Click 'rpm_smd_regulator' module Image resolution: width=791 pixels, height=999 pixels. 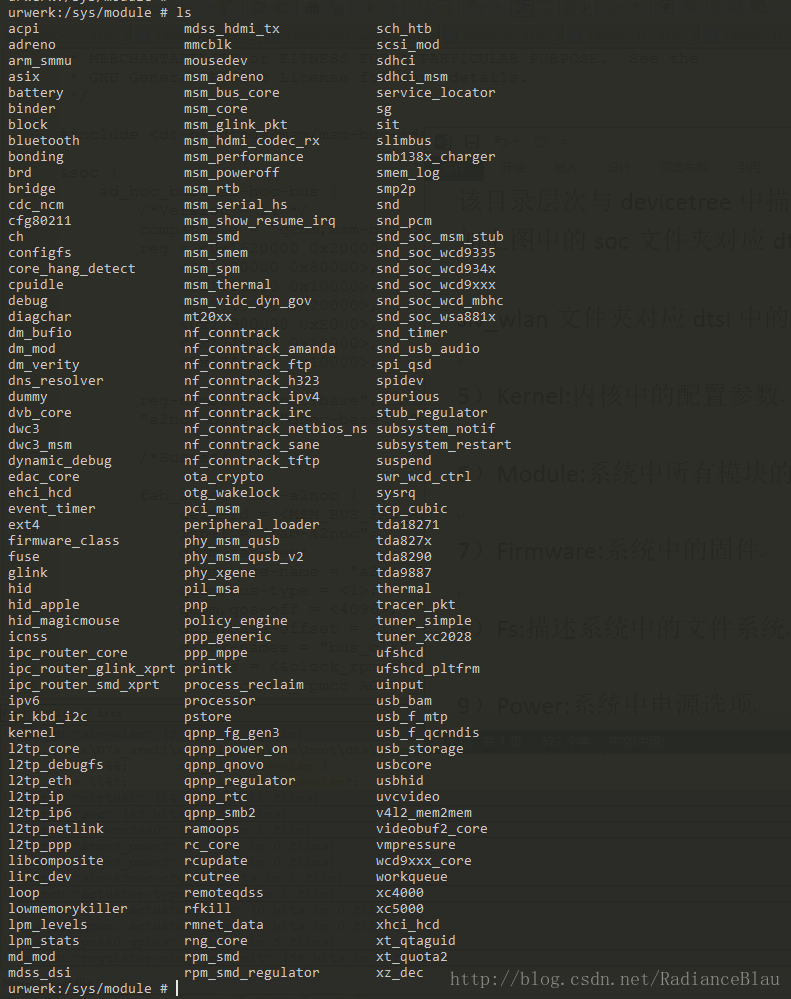click(252, 972)
